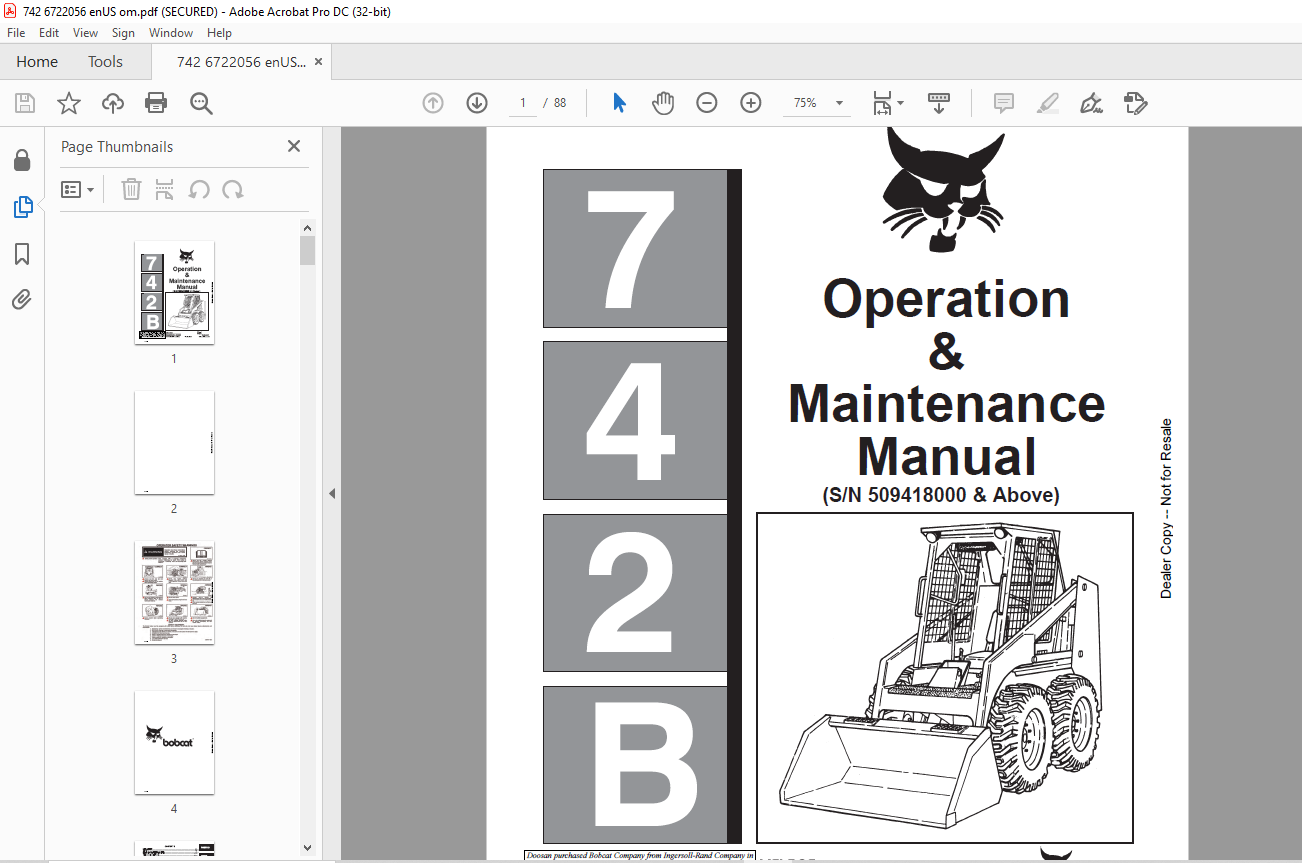Zoom in with the plus icon

click(x=751, y=103)
